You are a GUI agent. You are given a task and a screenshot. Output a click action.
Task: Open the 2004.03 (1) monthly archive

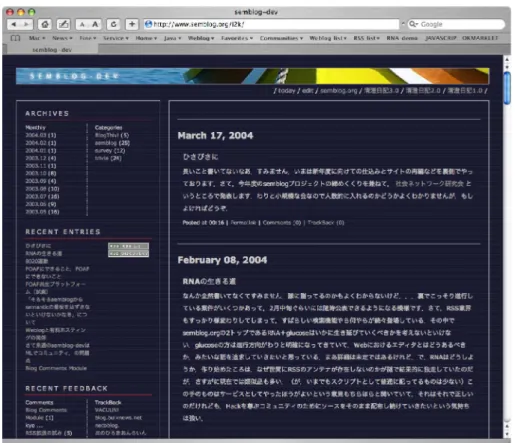41,135
